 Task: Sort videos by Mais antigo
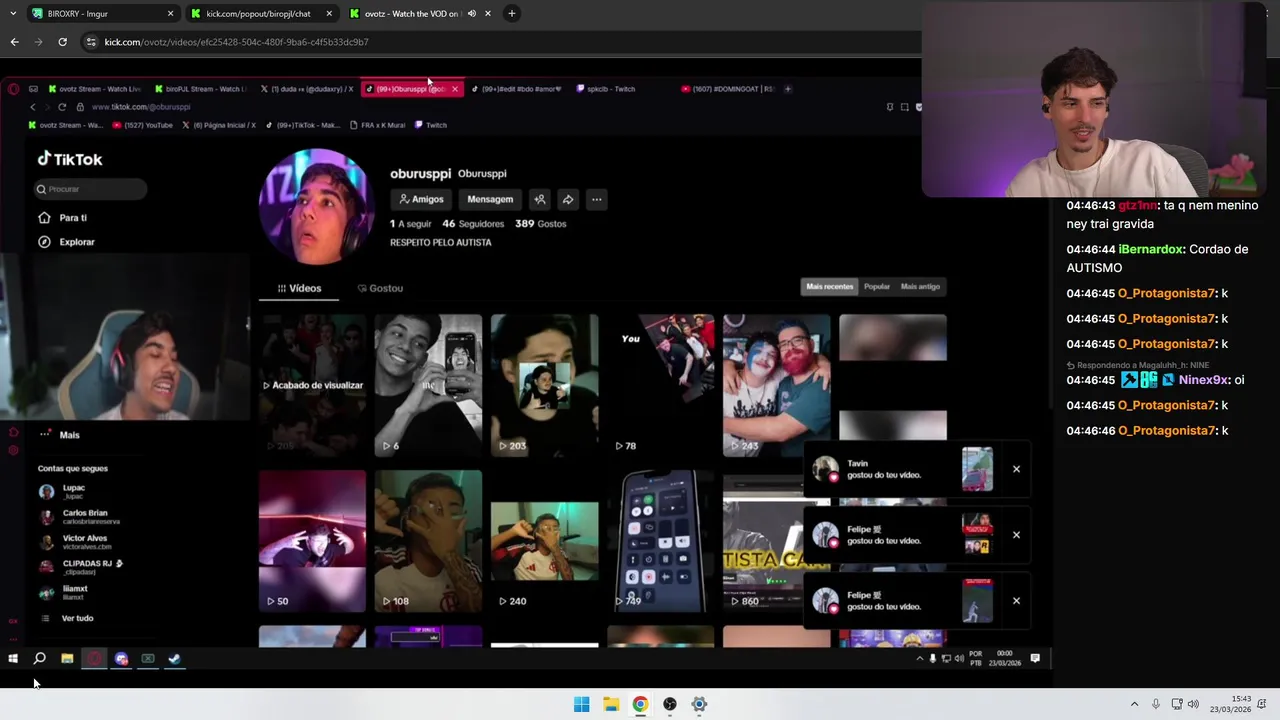(920, 287)
